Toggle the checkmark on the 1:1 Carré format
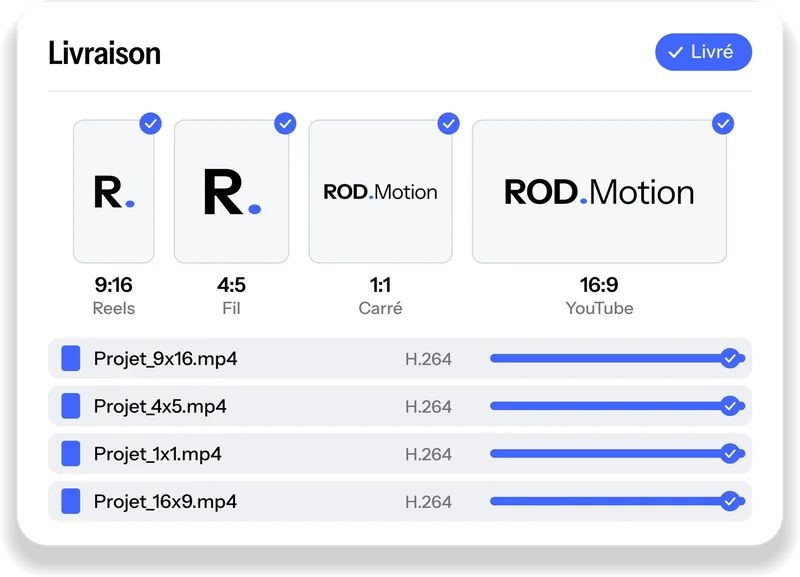800x577 pixels. pos(448,123)
